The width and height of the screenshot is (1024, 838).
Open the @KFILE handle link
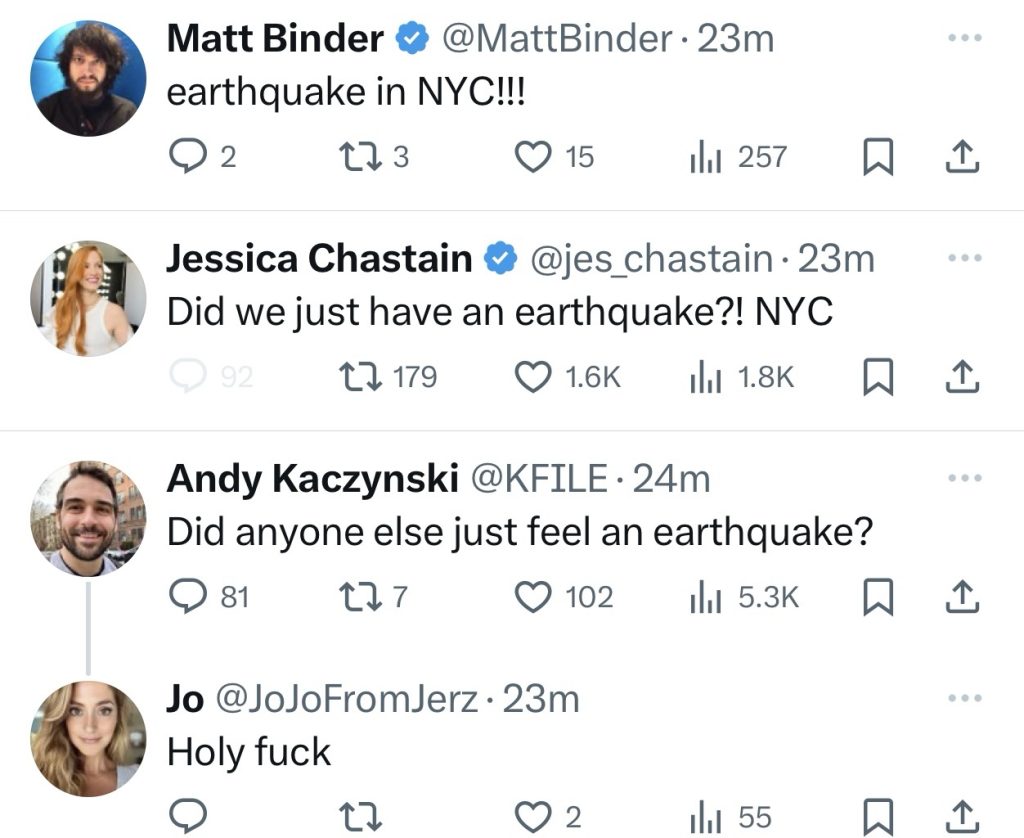[539, 479]
